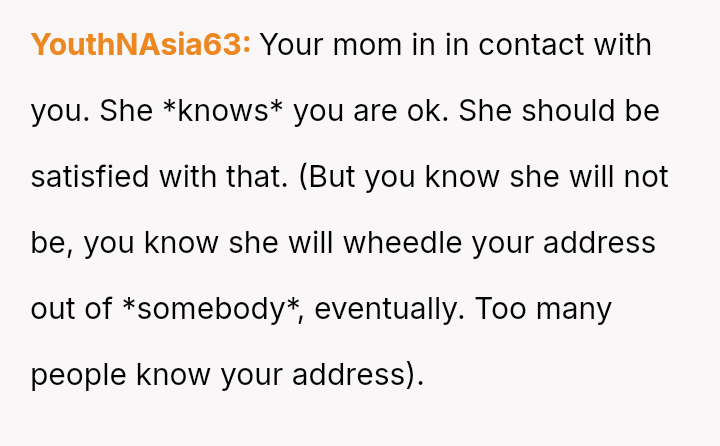Screen dimensions: 720x446
Task: Click the word "that" in the third line
Action: [x=260, y=177]
